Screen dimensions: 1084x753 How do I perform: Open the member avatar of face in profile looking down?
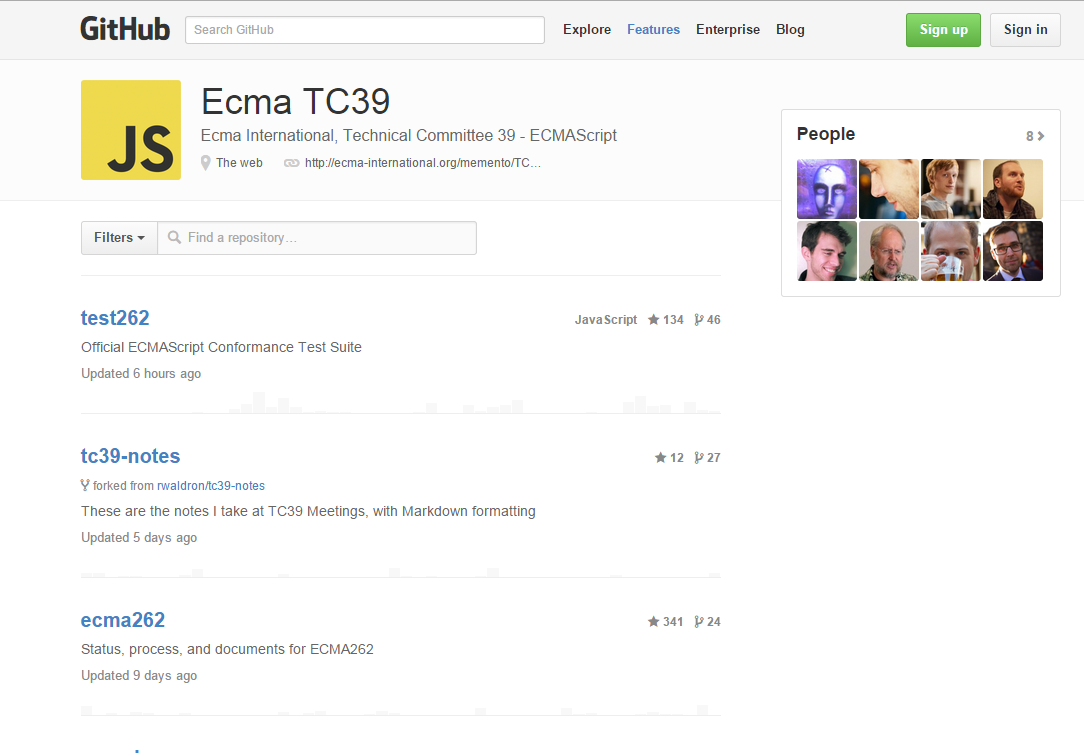tap(889, 189)
